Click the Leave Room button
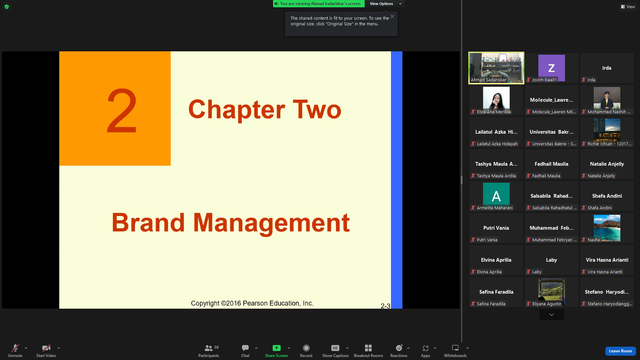Viewport: 640px width, 360px height. [620, 351]
